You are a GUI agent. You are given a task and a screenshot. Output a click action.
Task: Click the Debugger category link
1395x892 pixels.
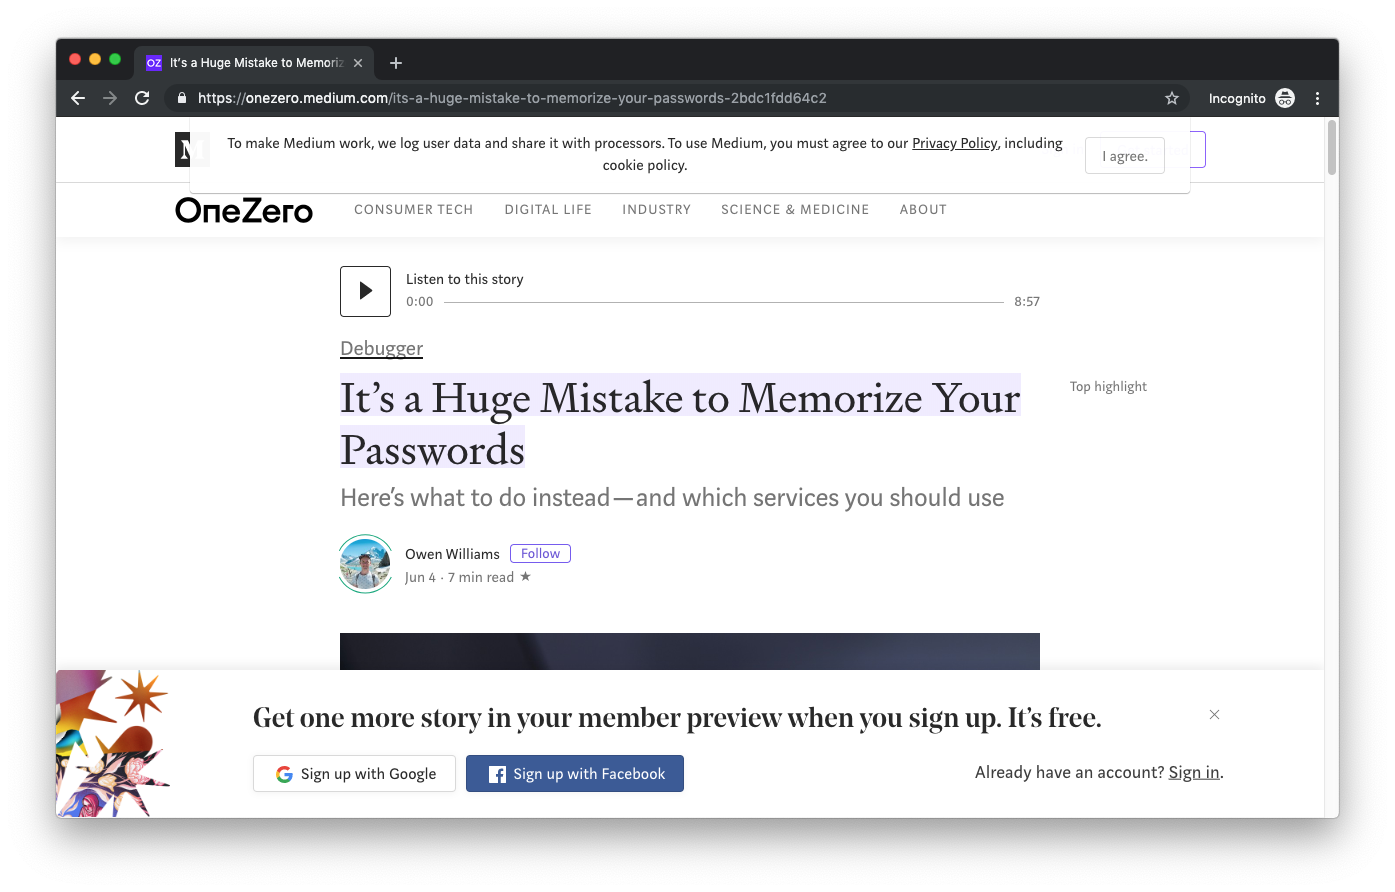coord(381,348)
